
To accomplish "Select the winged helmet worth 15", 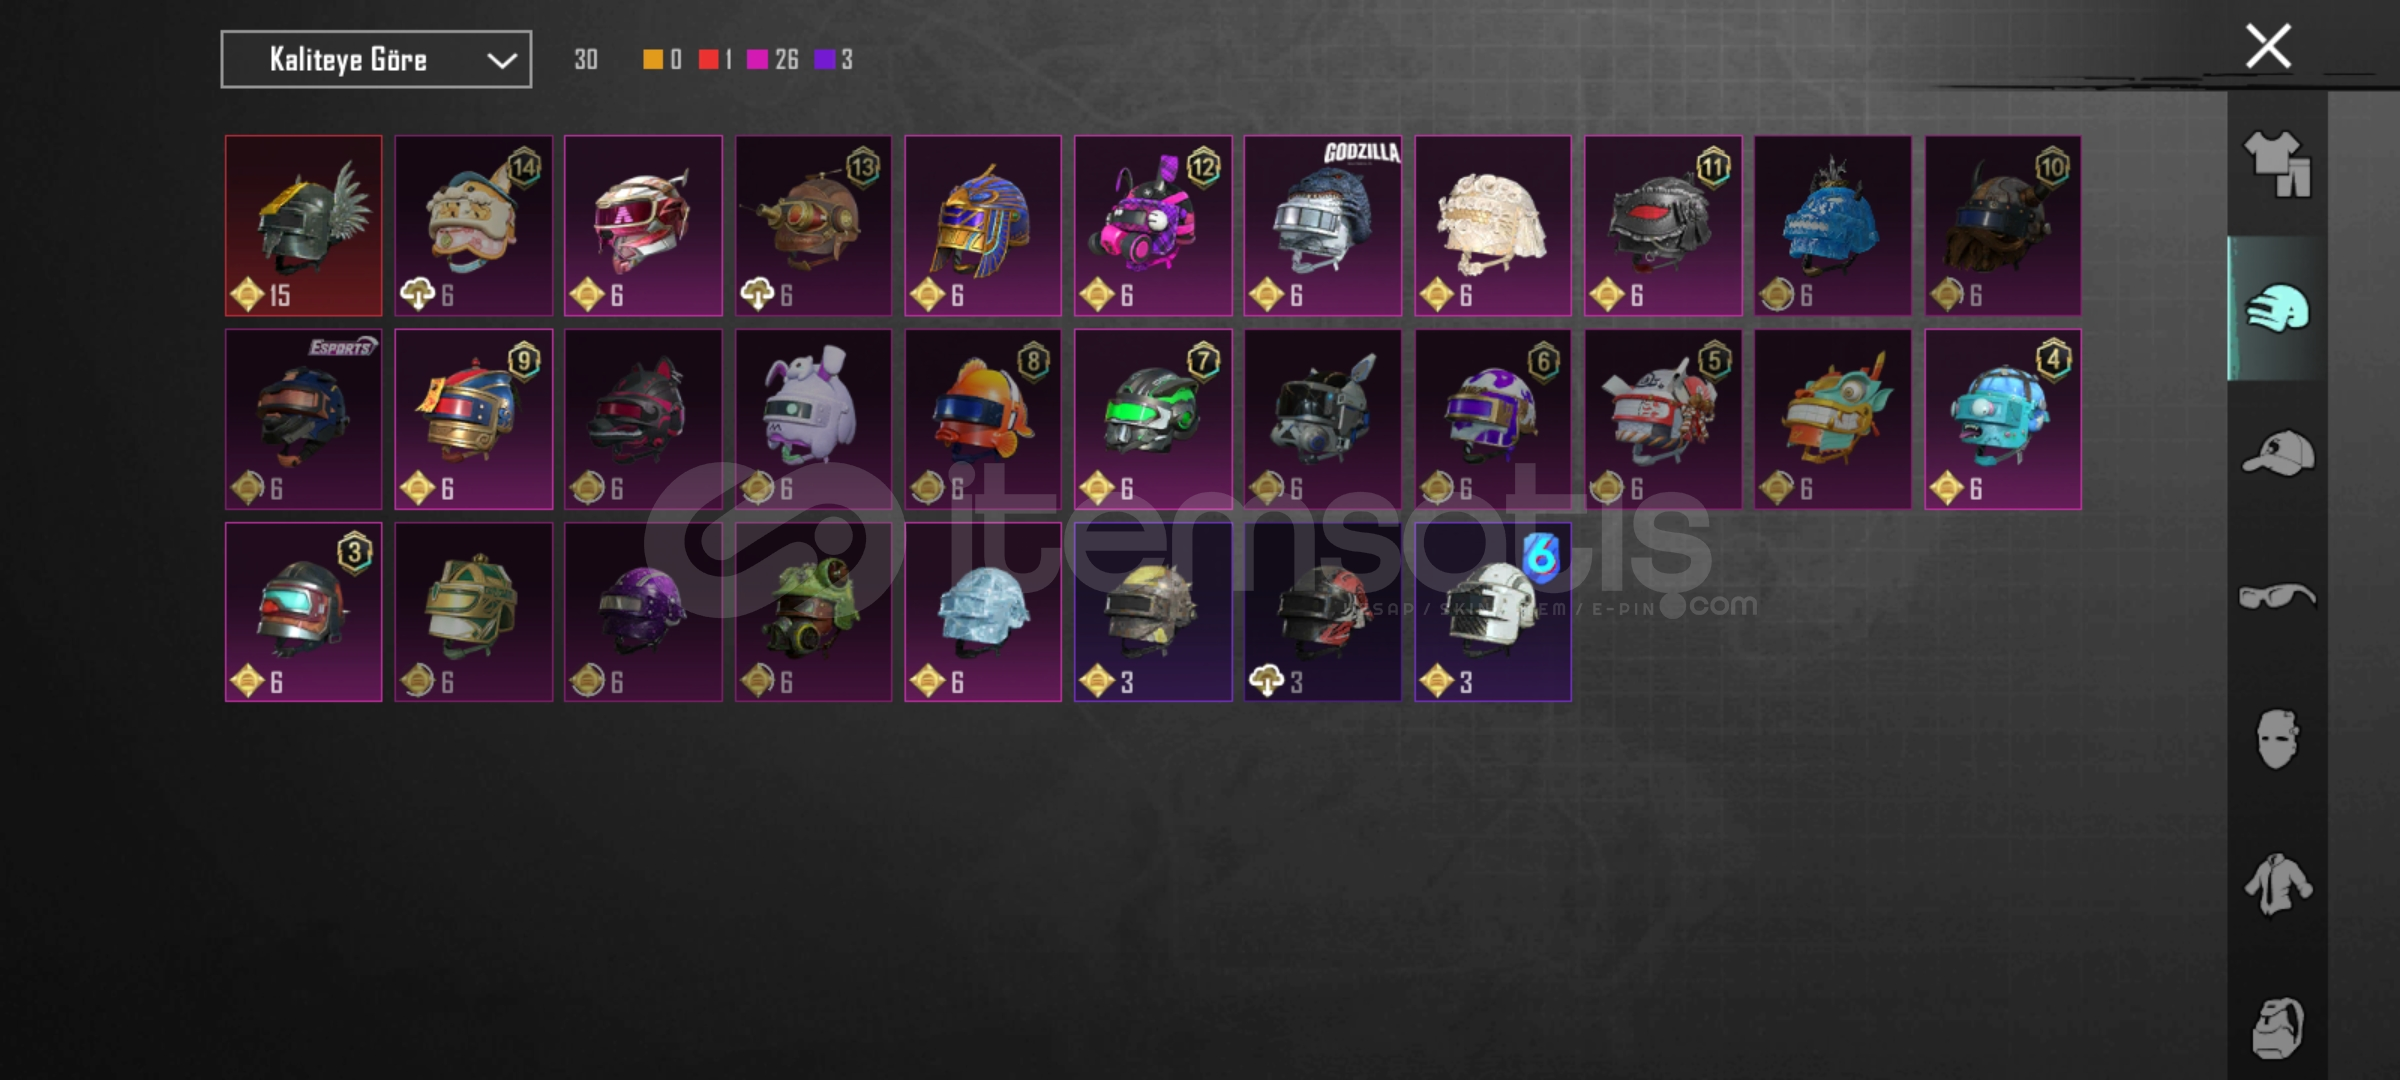I will click(304, 226).
